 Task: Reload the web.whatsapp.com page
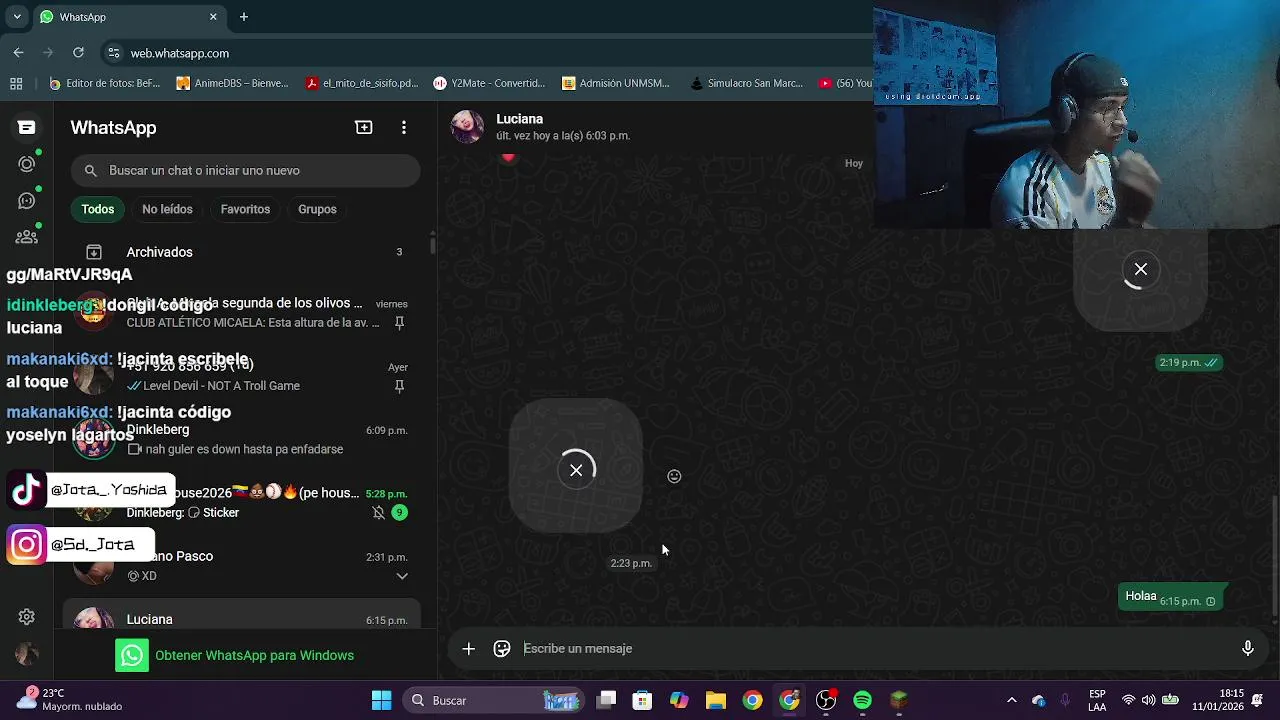78,53
